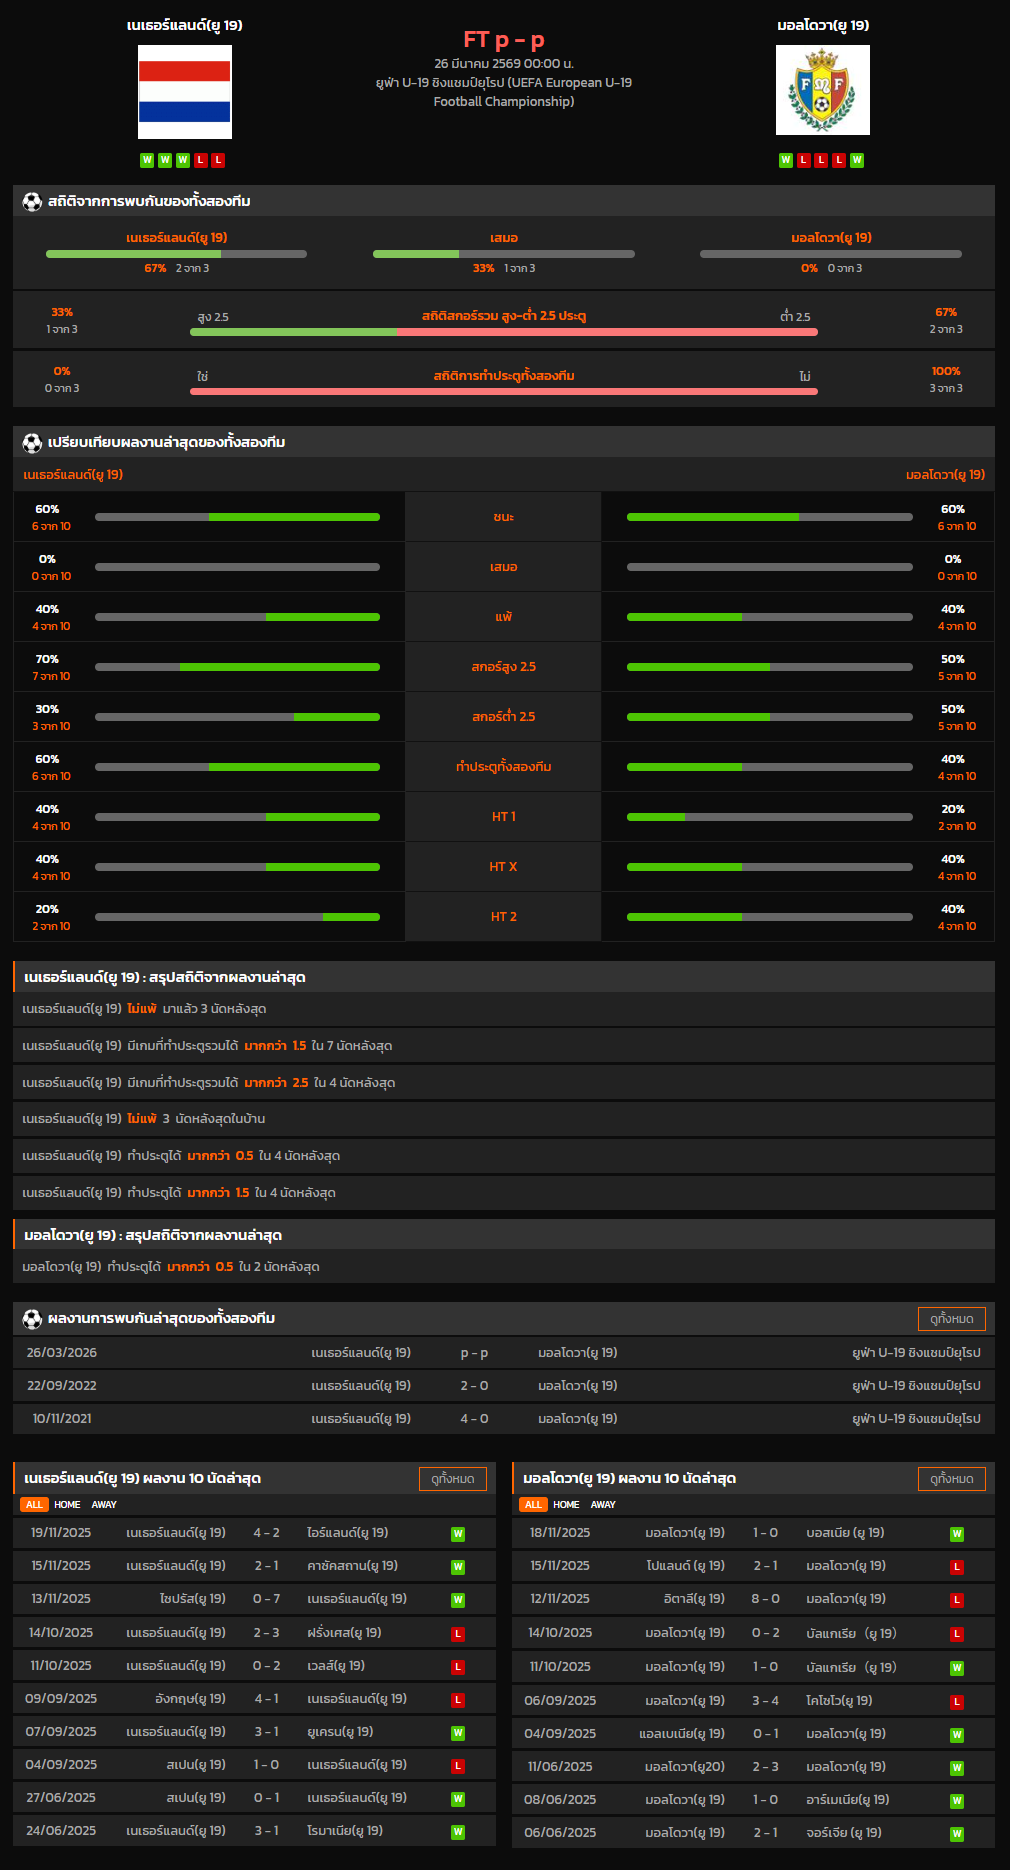The height and width of the screenshot is (1870, 1010).
Task: Click the Moldova U19 crest logo
Action: point(822,90)
